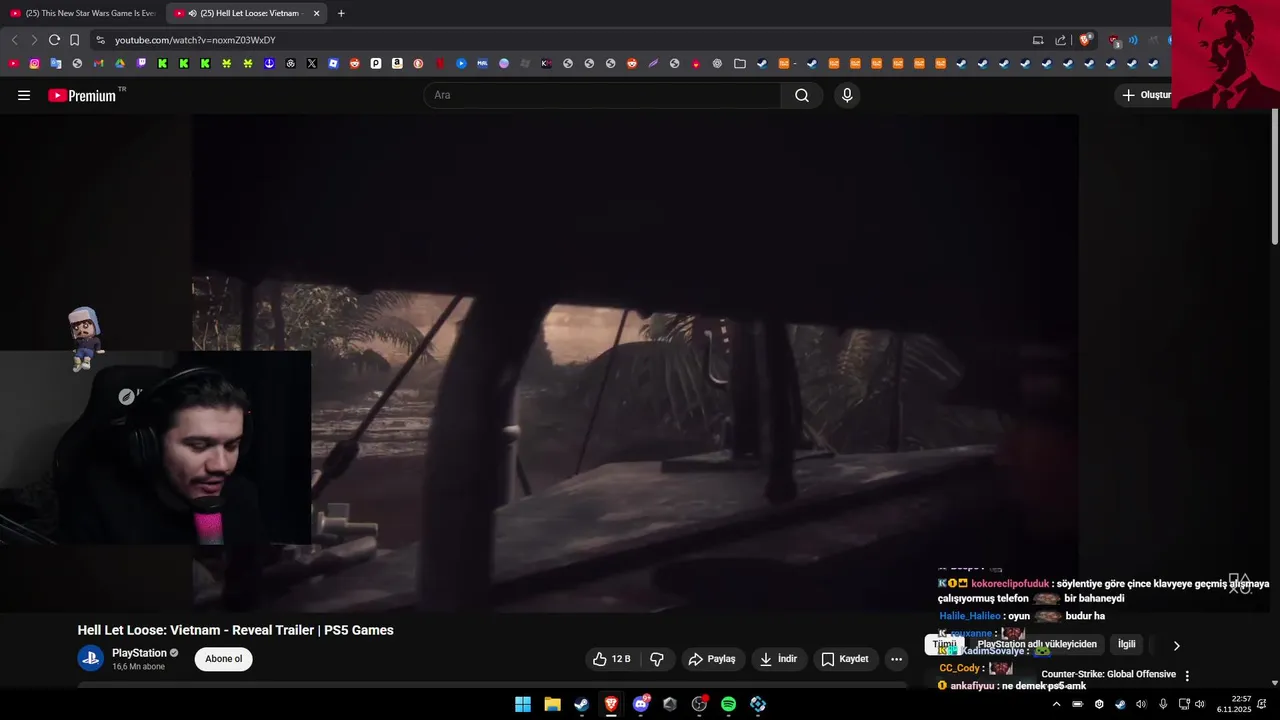Open the Windows Start menu
The height and width of the screenshot is (720, 1280).
523,704
